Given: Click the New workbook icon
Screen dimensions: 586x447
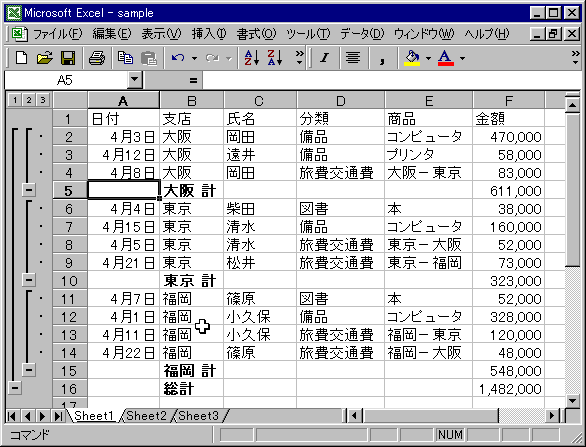Looking at the screenshot, I should pyautogui.click(x=21, y=58).
